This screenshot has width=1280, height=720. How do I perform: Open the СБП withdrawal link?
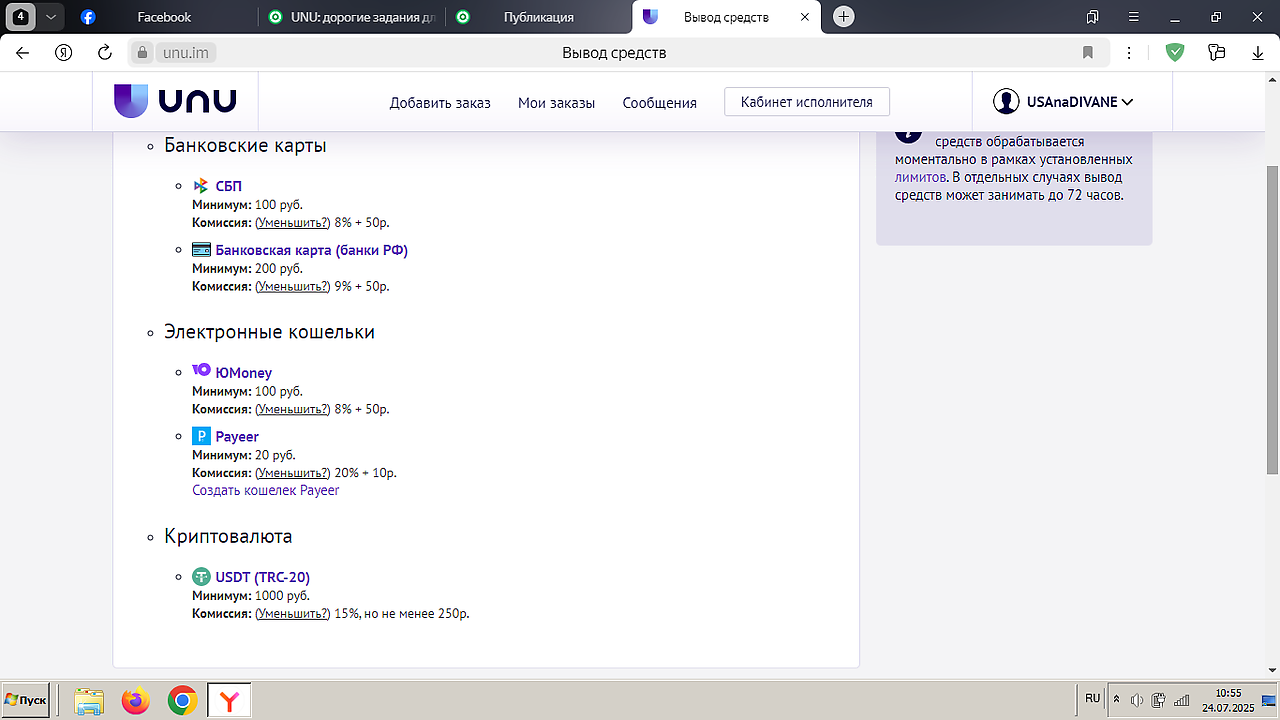click(229, 186)
